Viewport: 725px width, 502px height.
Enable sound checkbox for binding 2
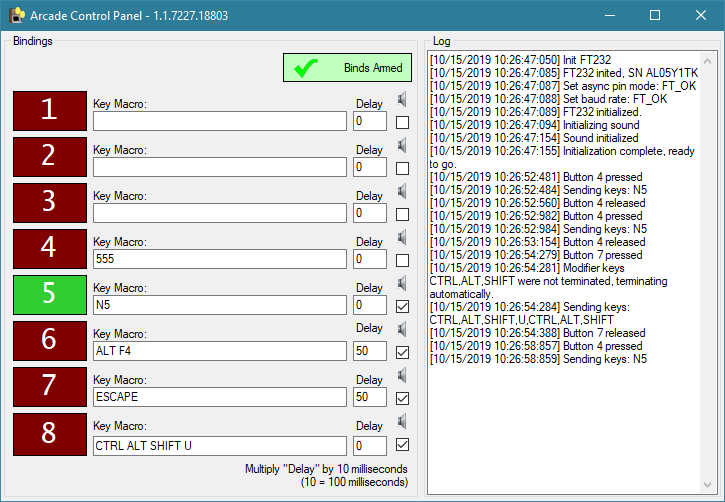[x=402, y=168]
